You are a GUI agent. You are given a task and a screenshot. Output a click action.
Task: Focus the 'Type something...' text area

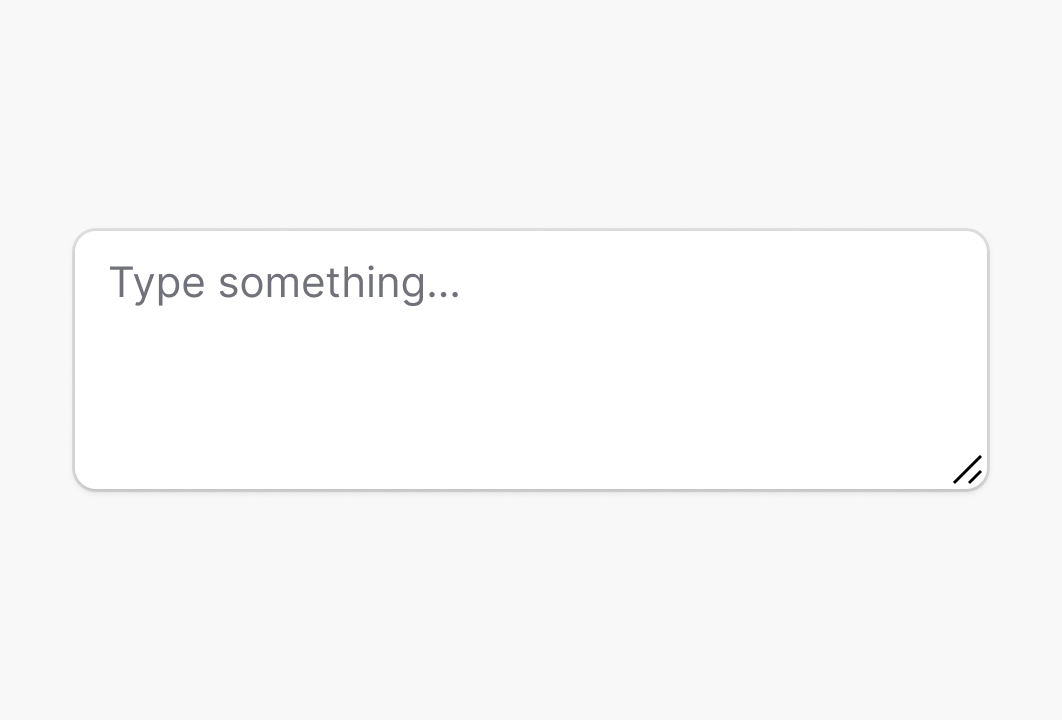(x=530, y=360)
